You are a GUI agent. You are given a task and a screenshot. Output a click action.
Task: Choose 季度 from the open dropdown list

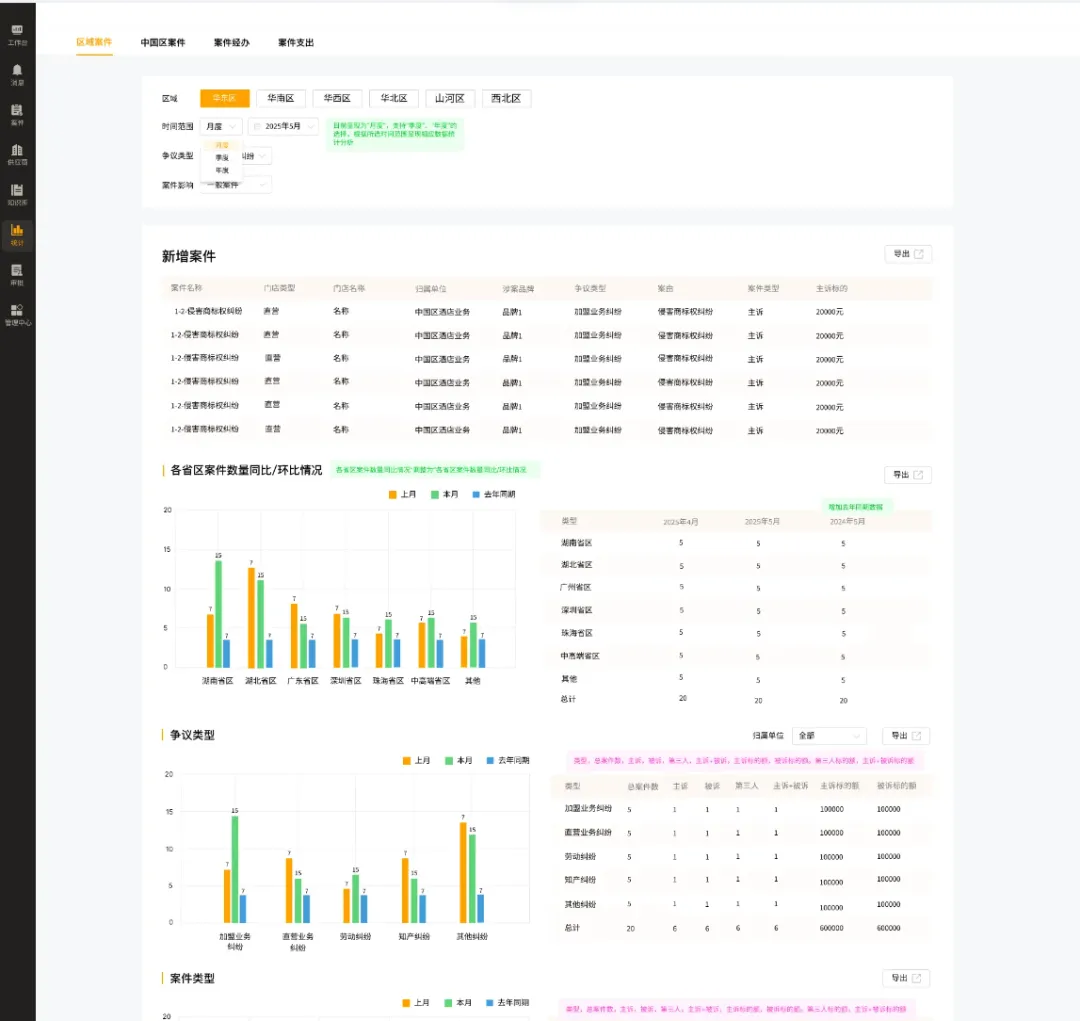click(x=221, y=158)
